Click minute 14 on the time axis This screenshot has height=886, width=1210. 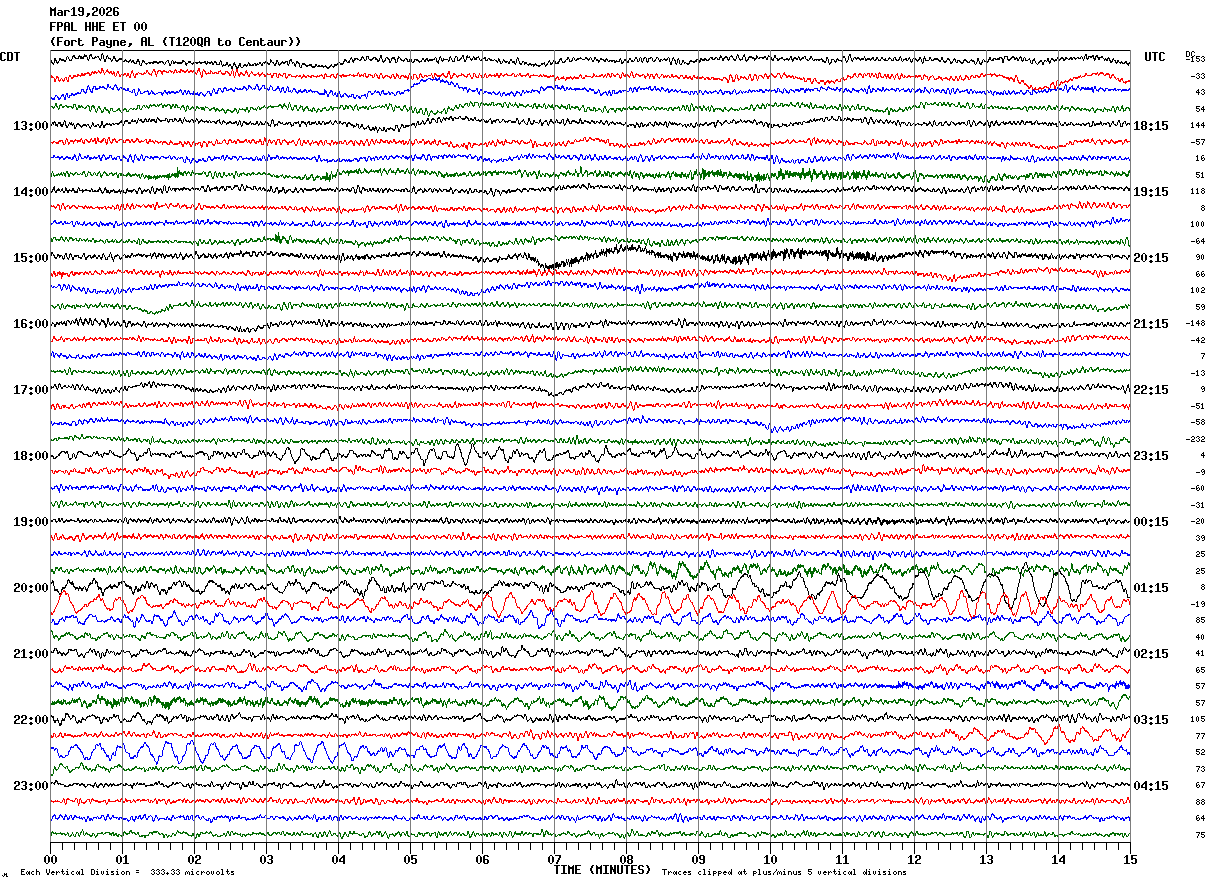(x=1058, y=859)
